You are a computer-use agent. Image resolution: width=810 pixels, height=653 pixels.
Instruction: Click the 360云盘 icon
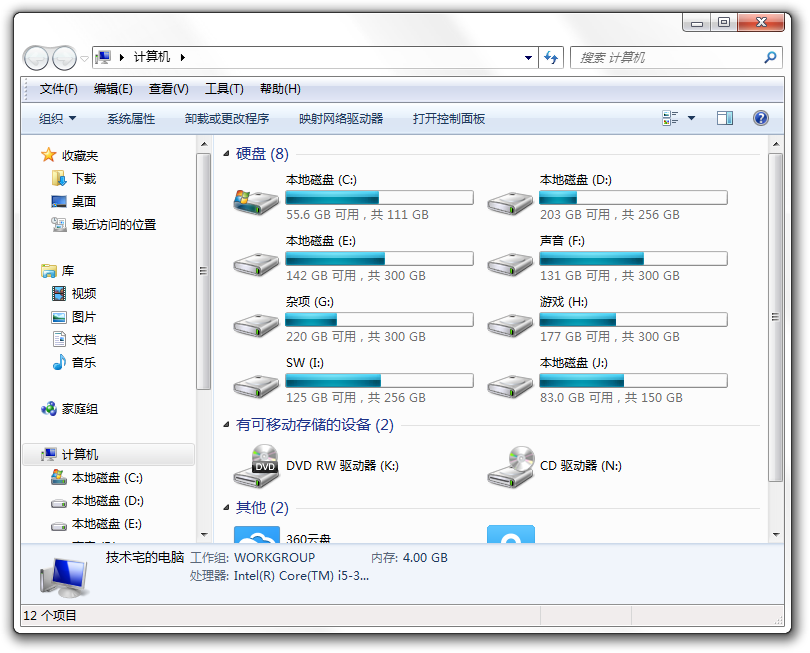tap(256, 536)
